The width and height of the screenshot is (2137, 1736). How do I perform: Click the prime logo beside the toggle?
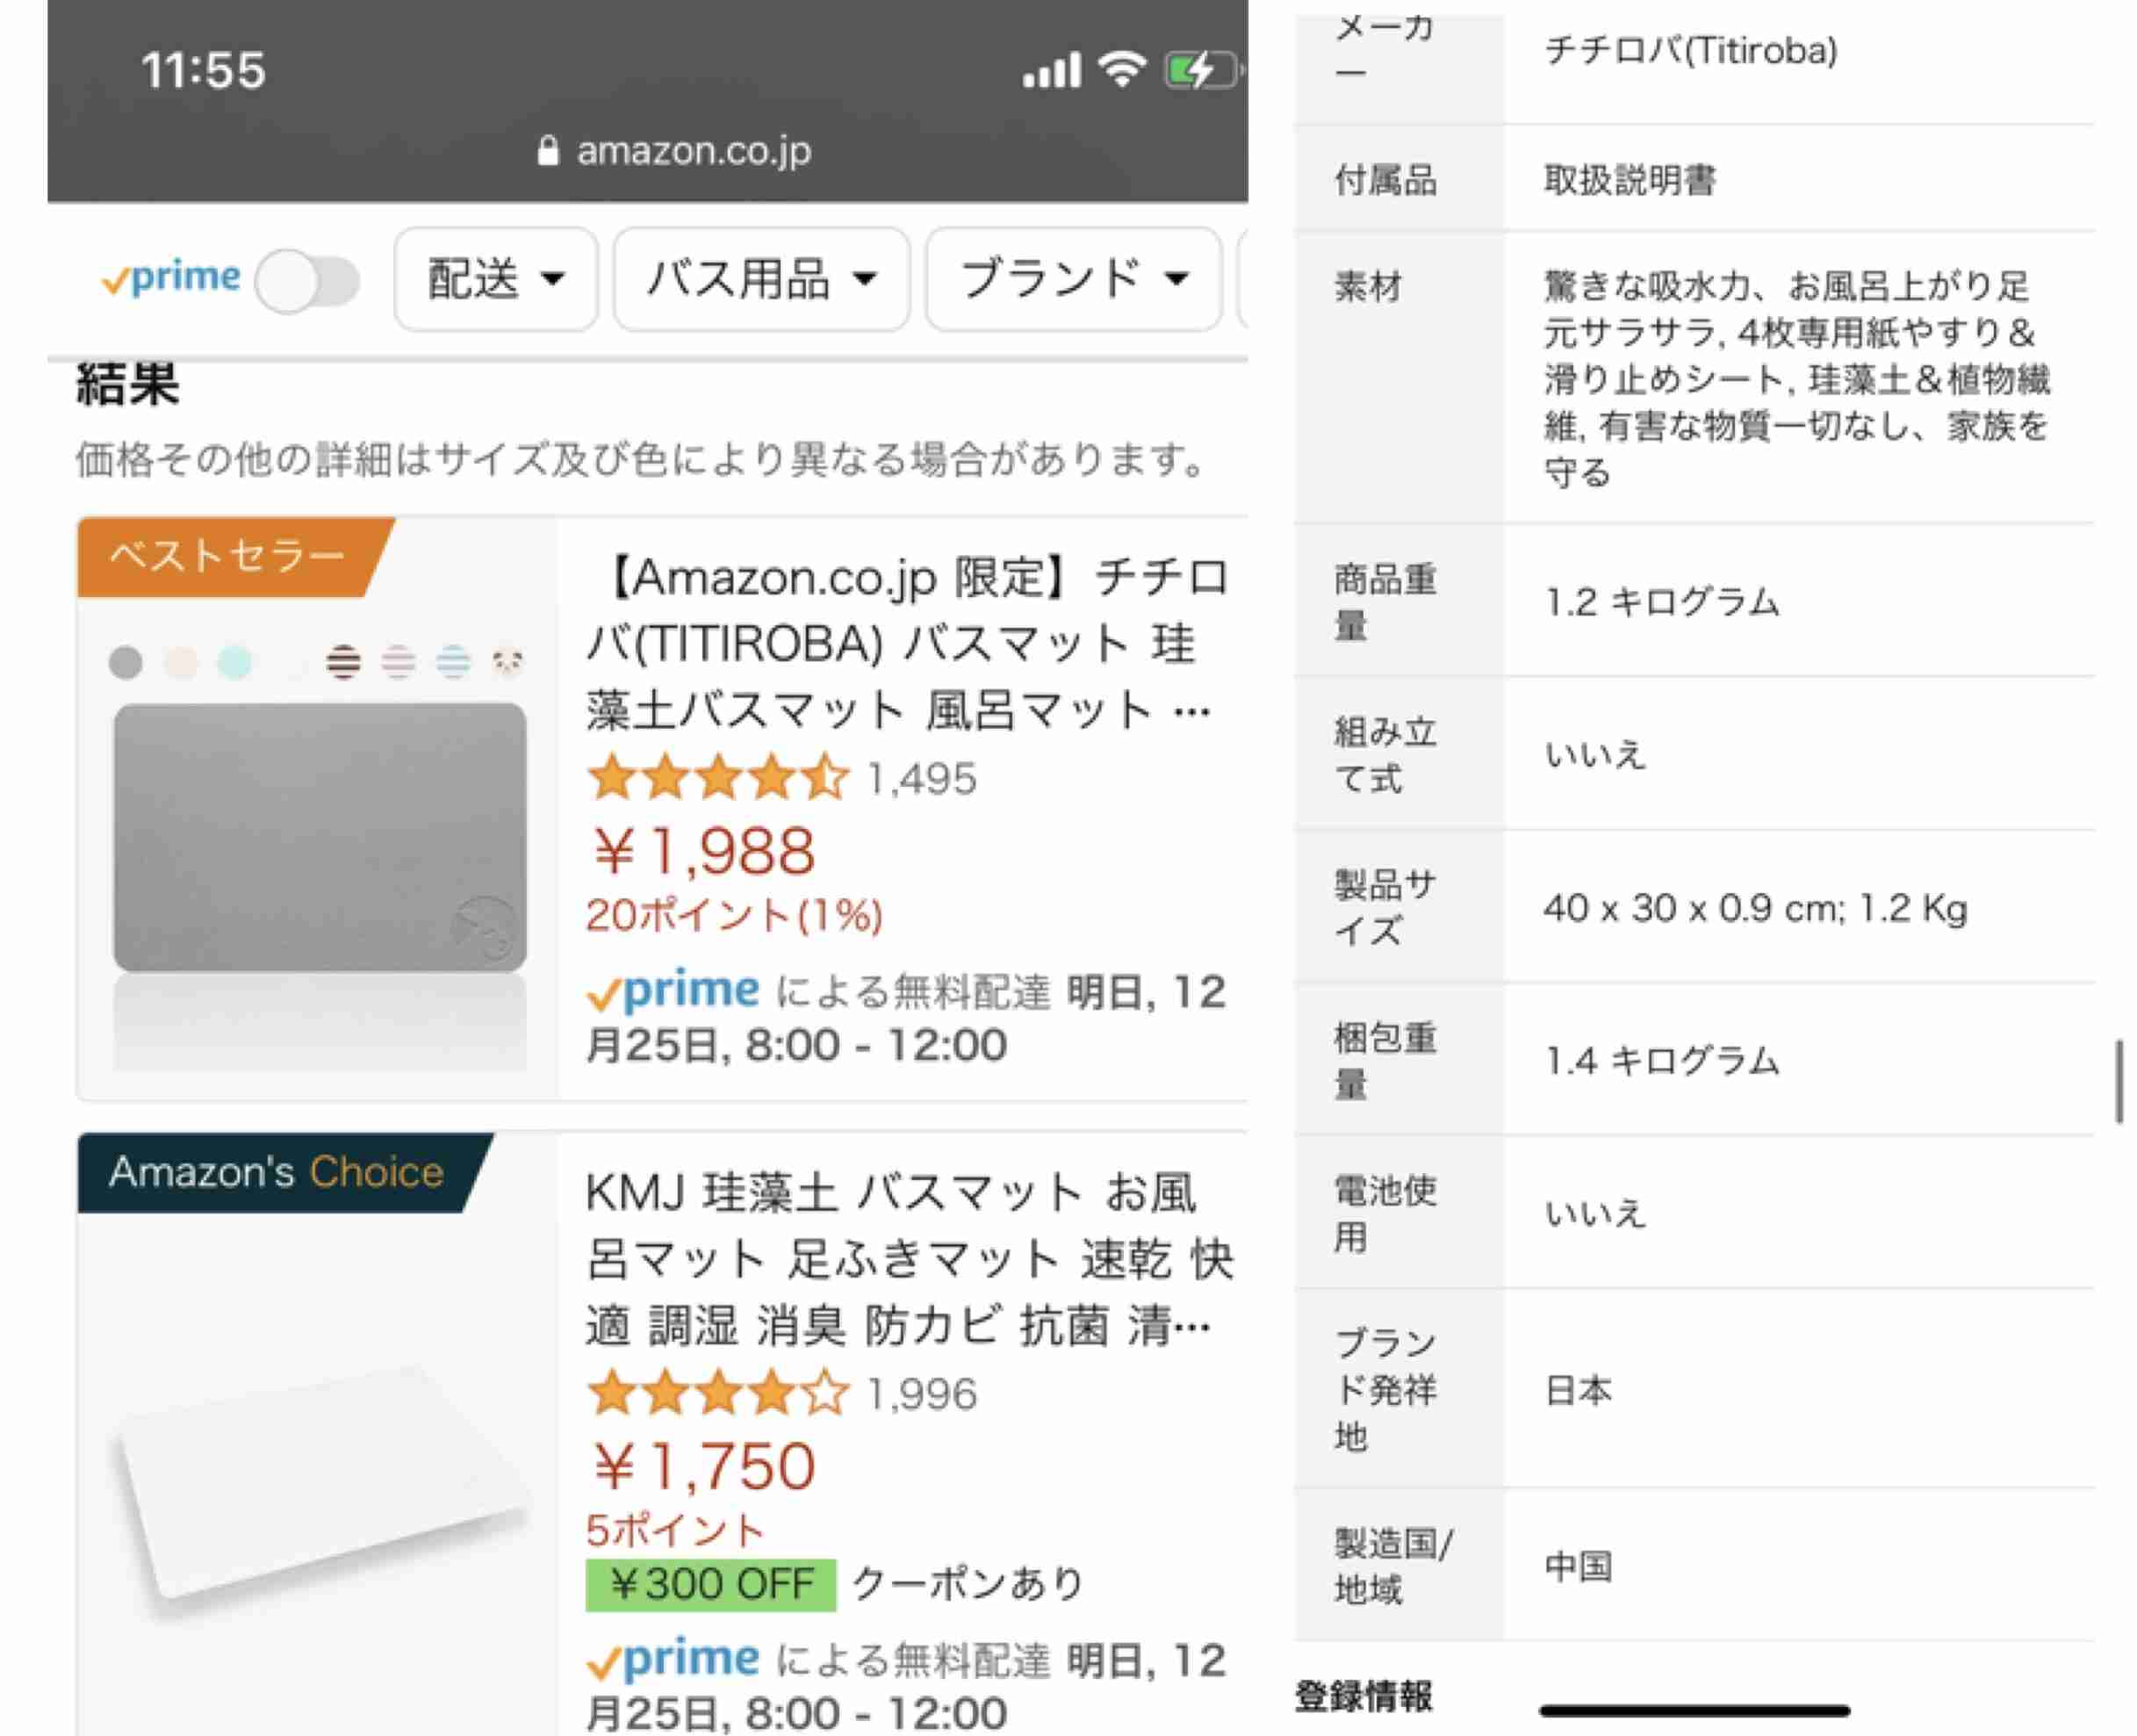coord(171,277)
